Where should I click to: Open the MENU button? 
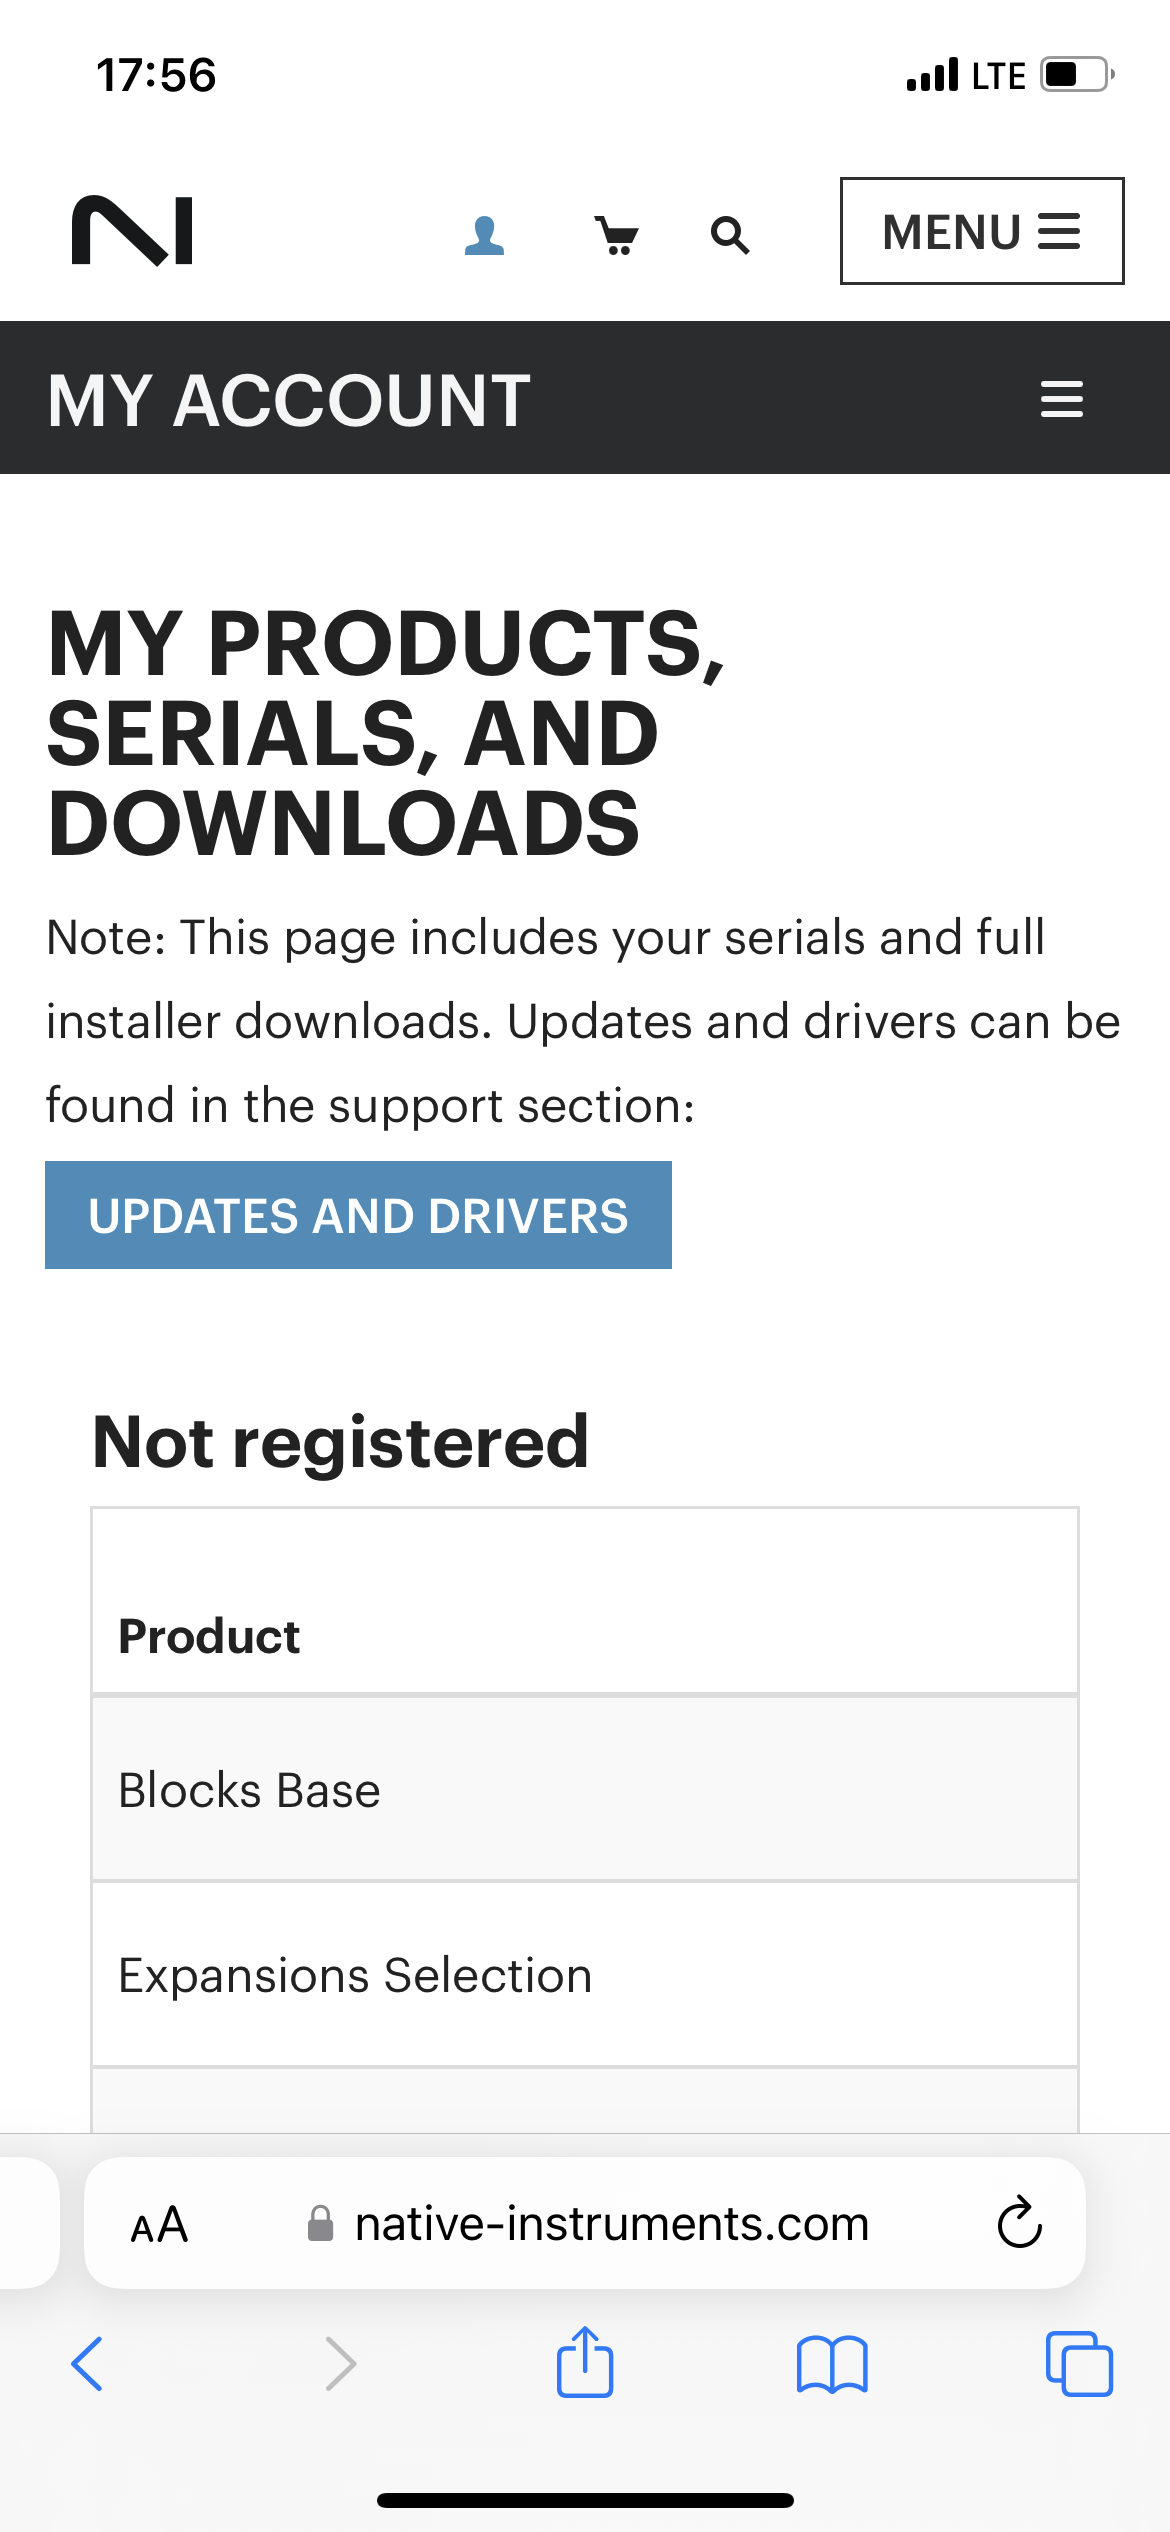981,231
